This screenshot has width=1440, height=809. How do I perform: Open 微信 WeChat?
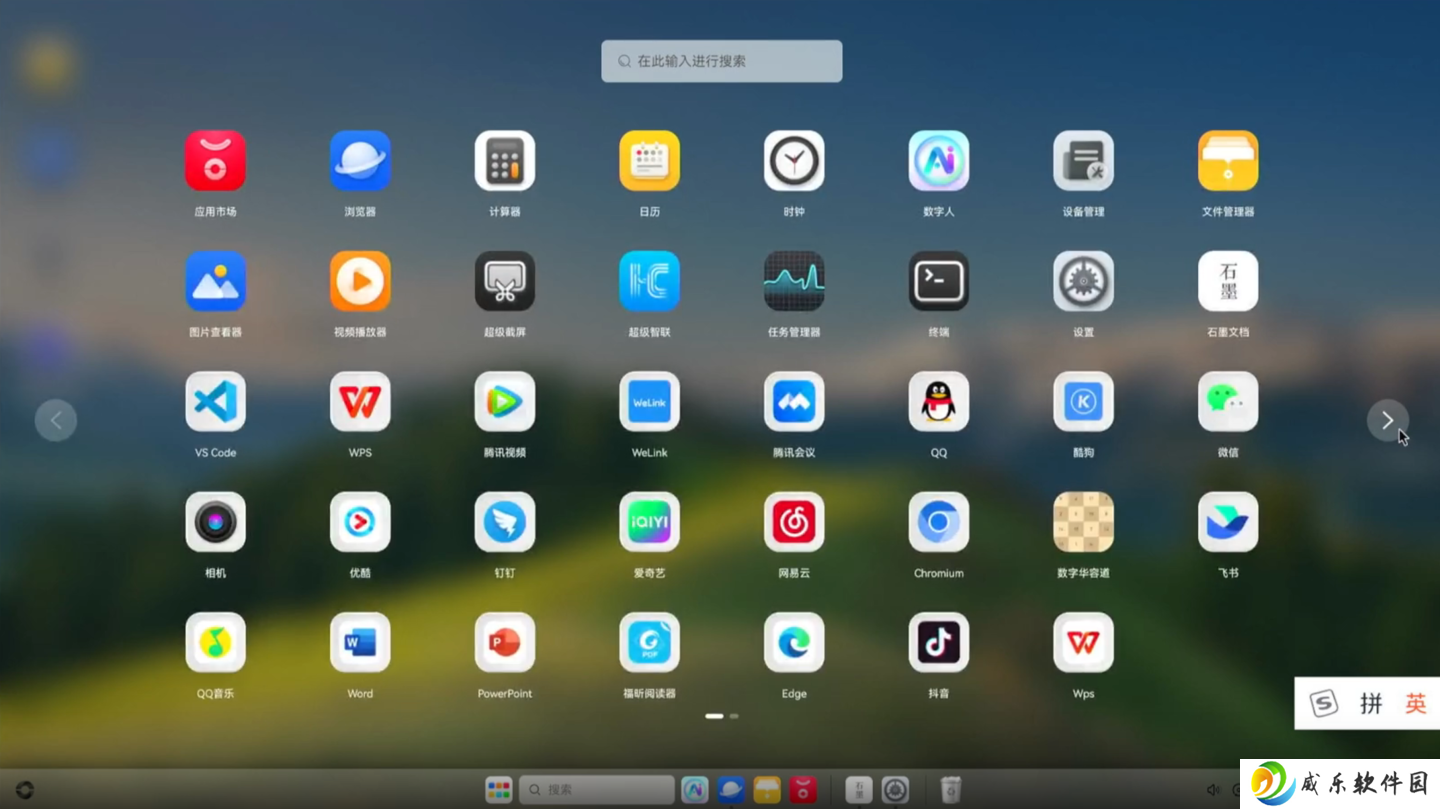[x=1228, y=402]
